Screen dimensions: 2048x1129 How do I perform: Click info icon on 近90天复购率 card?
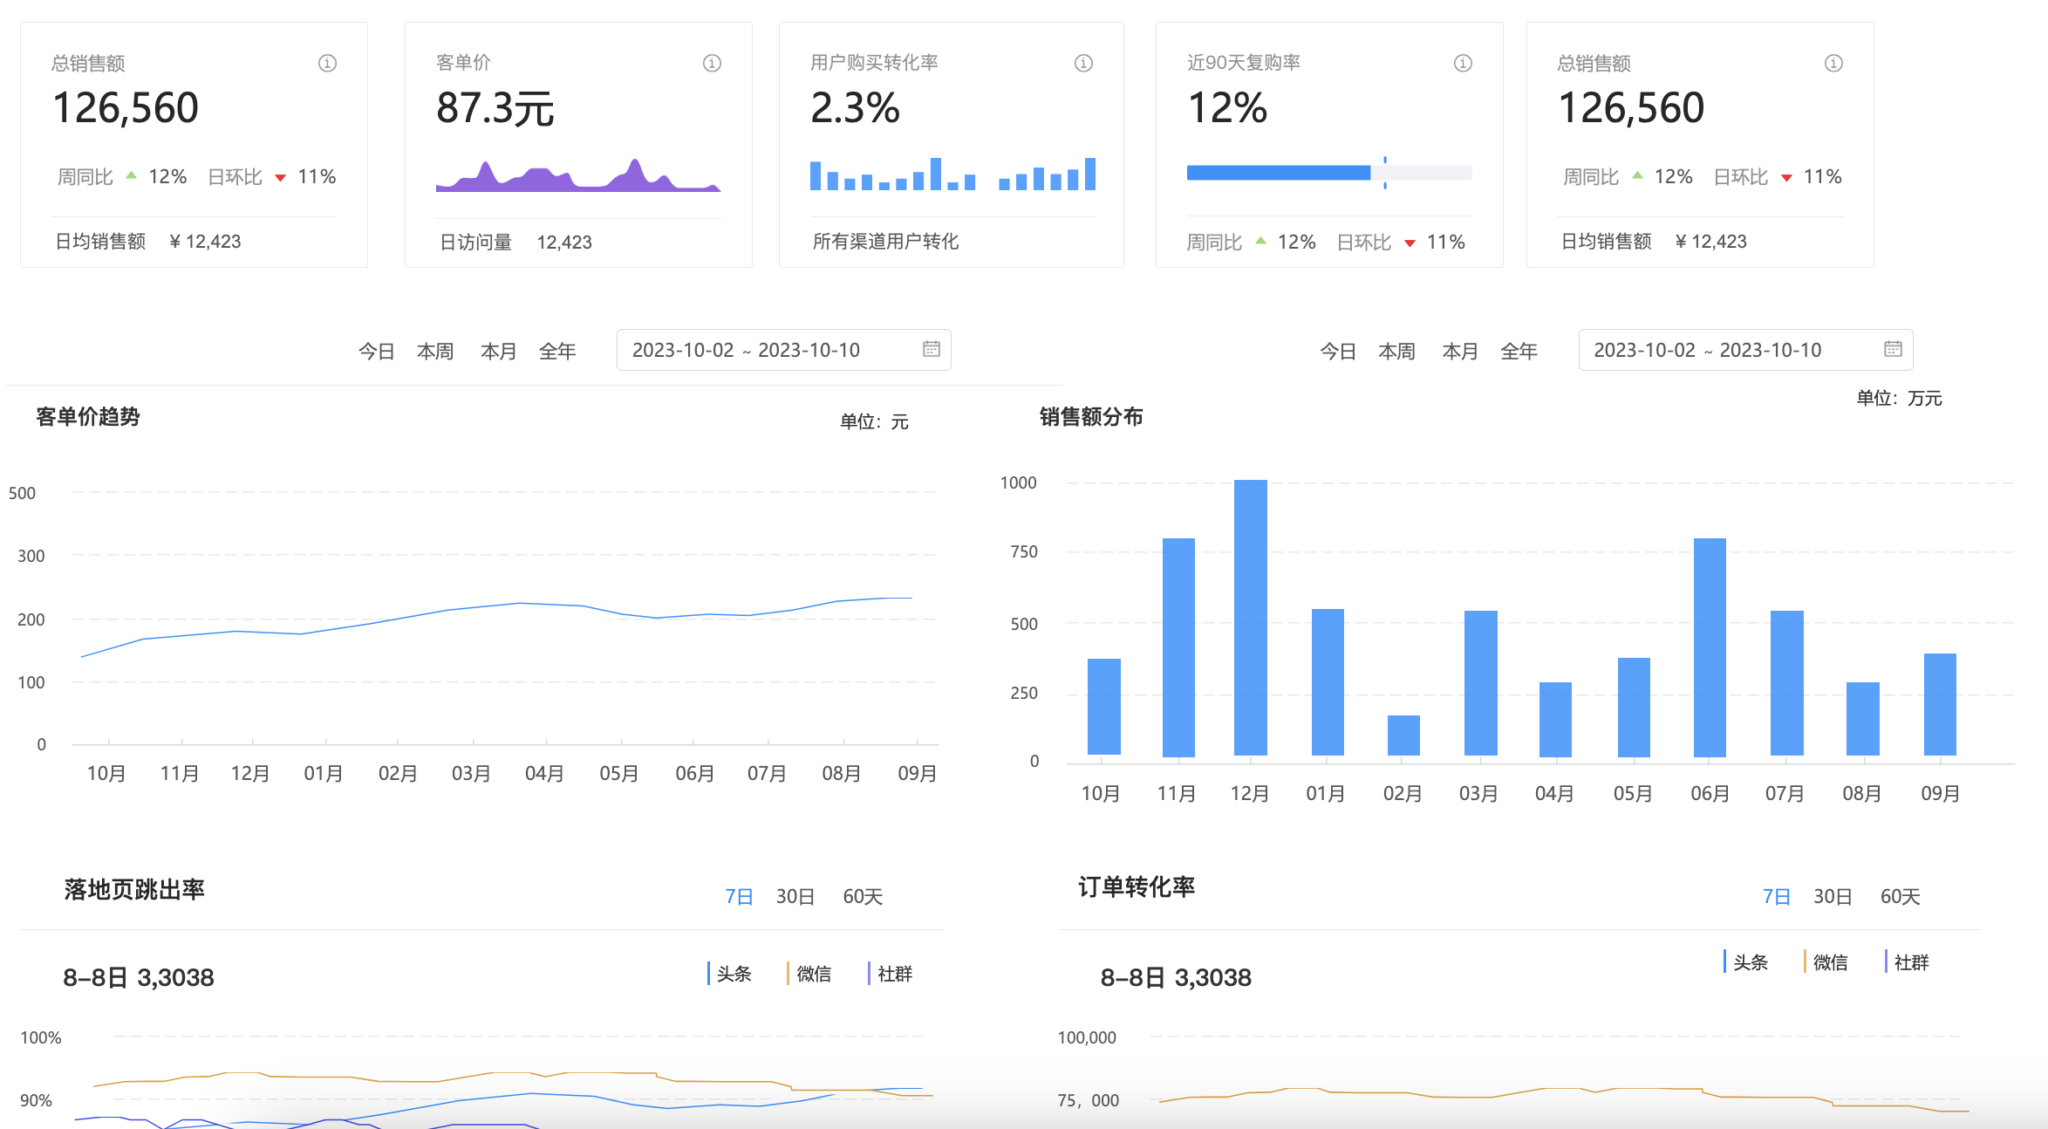pos(1462,63)
